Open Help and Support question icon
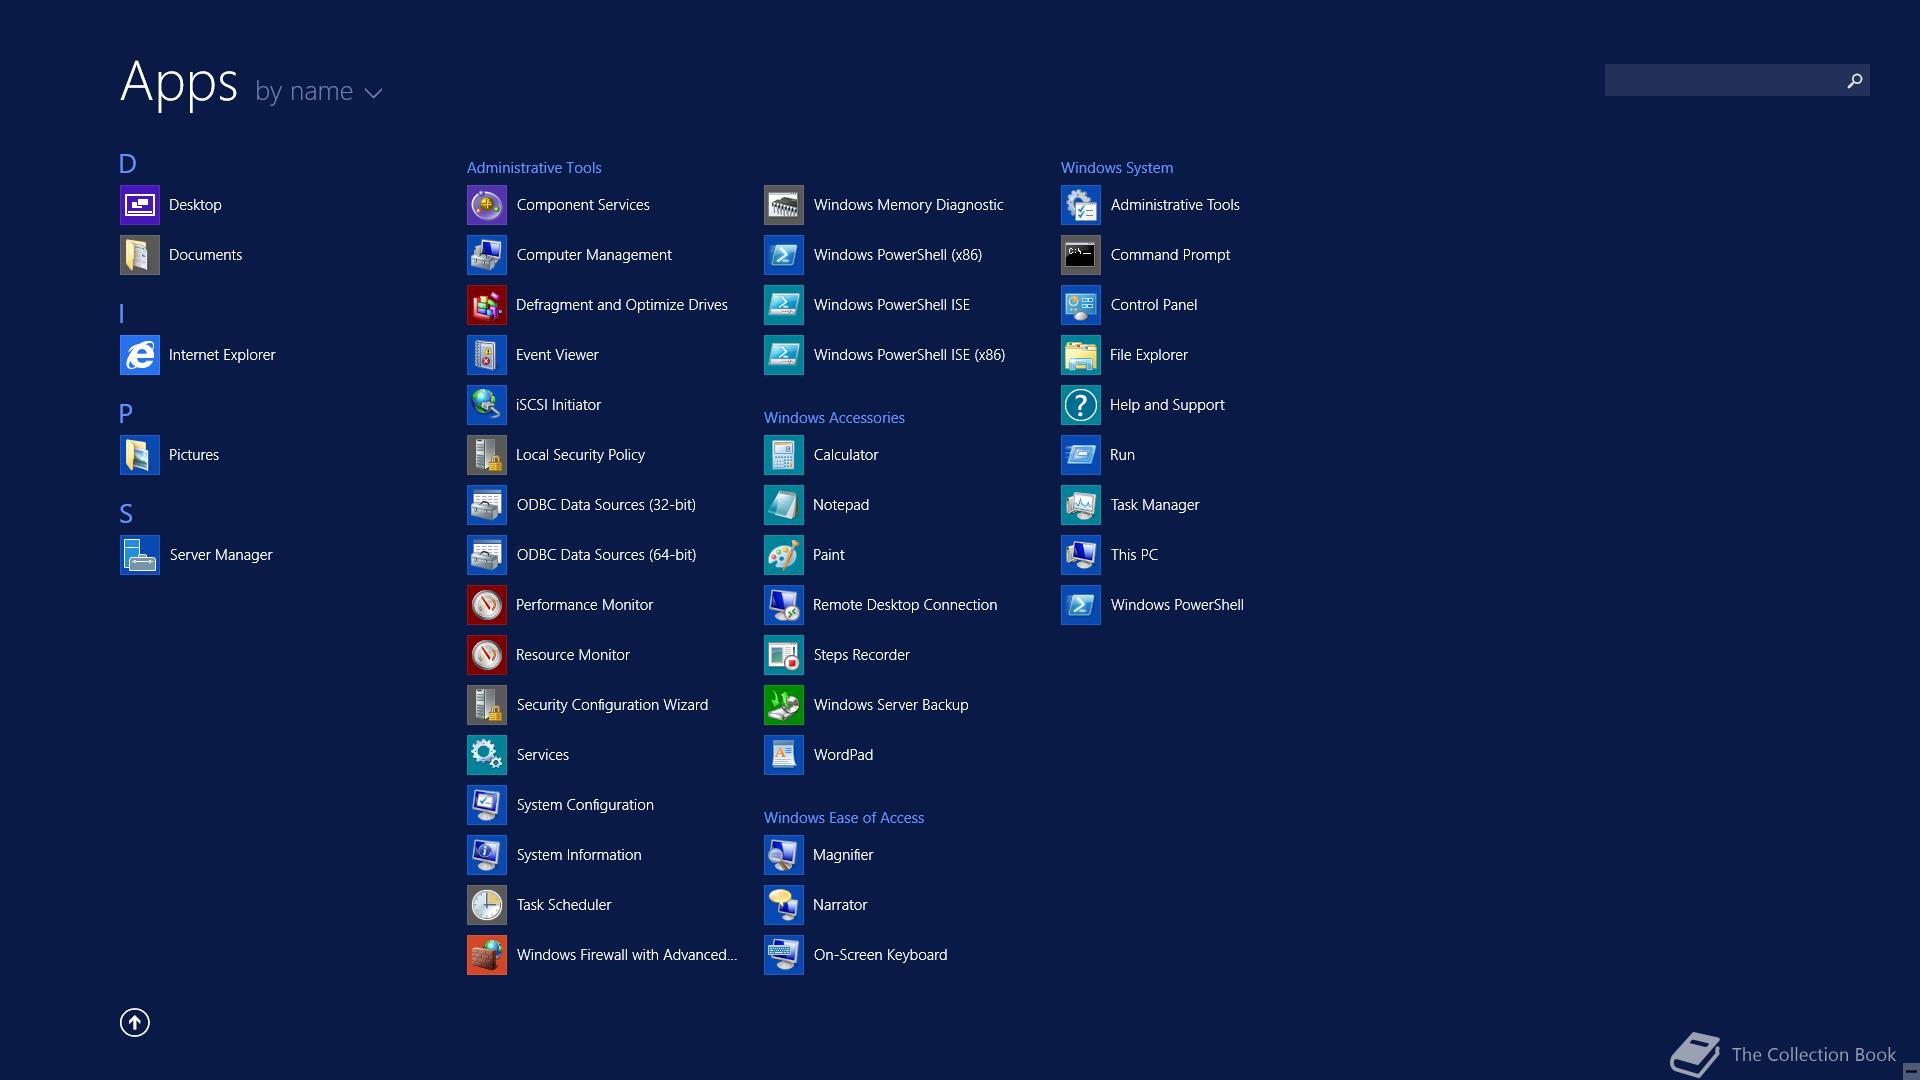This screenshot has height=1080, width=1920. (x=1081, y=405)
